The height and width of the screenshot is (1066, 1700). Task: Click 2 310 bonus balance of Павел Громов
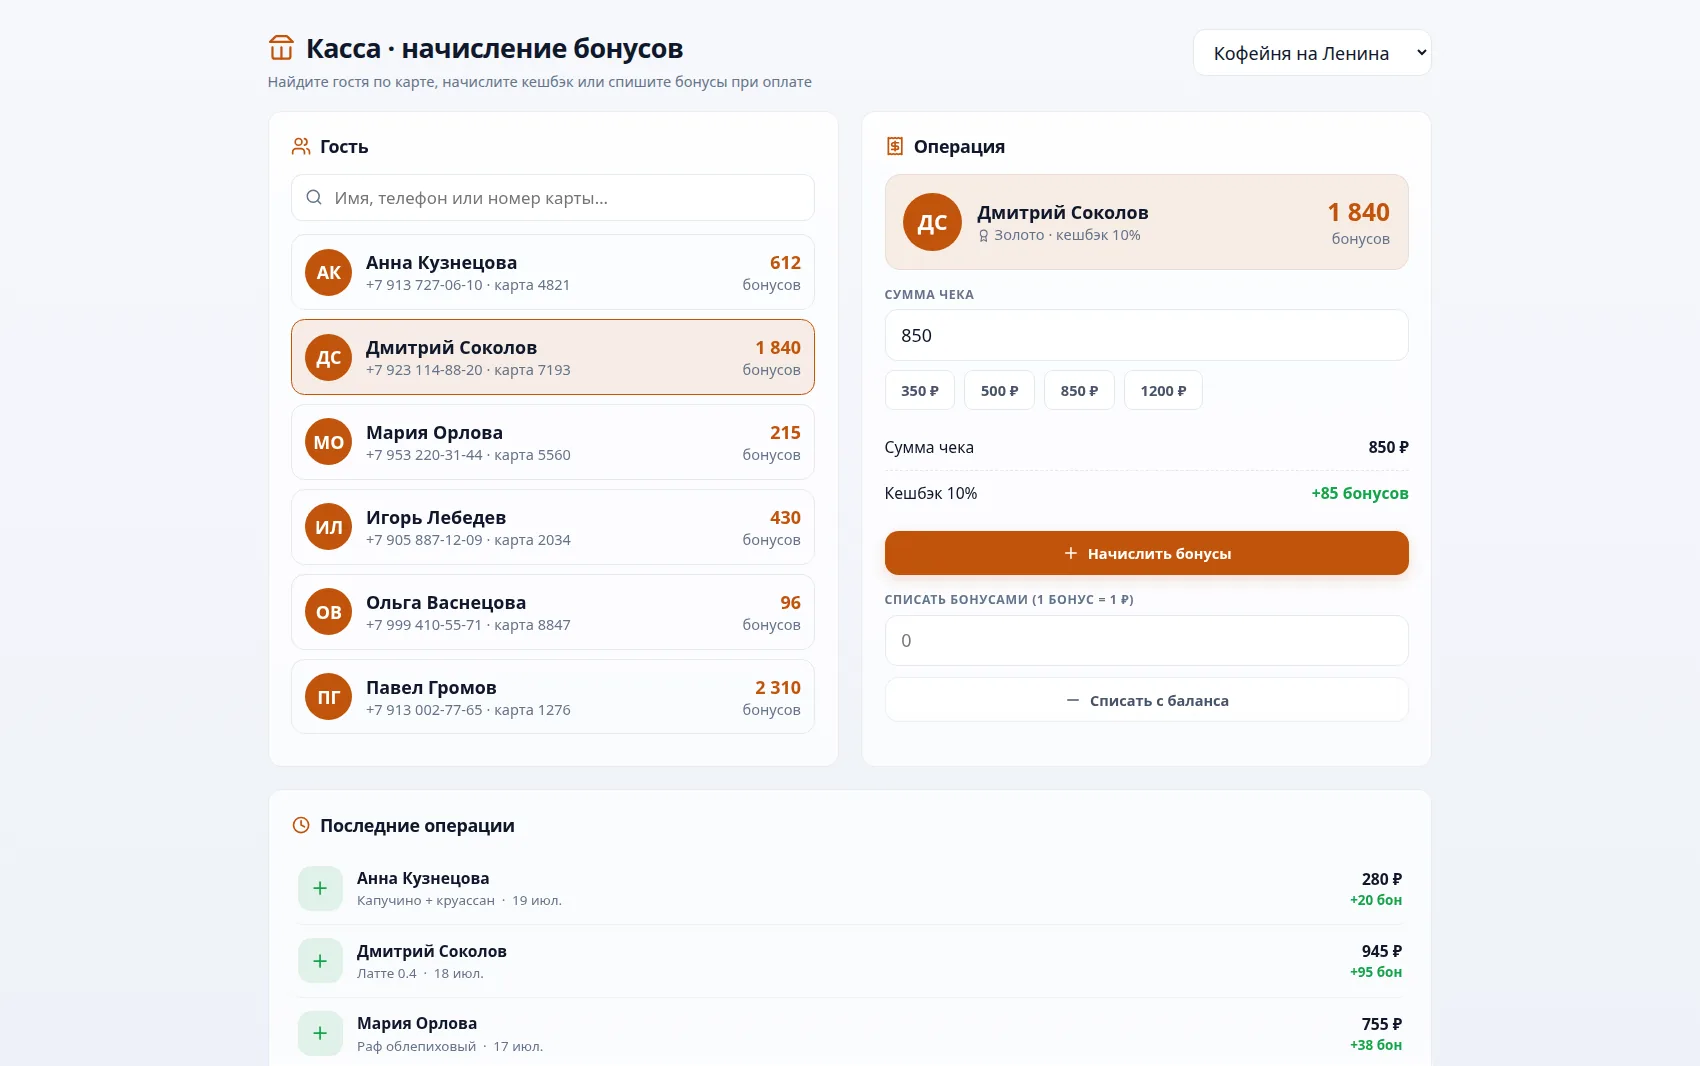pos(778,688)
